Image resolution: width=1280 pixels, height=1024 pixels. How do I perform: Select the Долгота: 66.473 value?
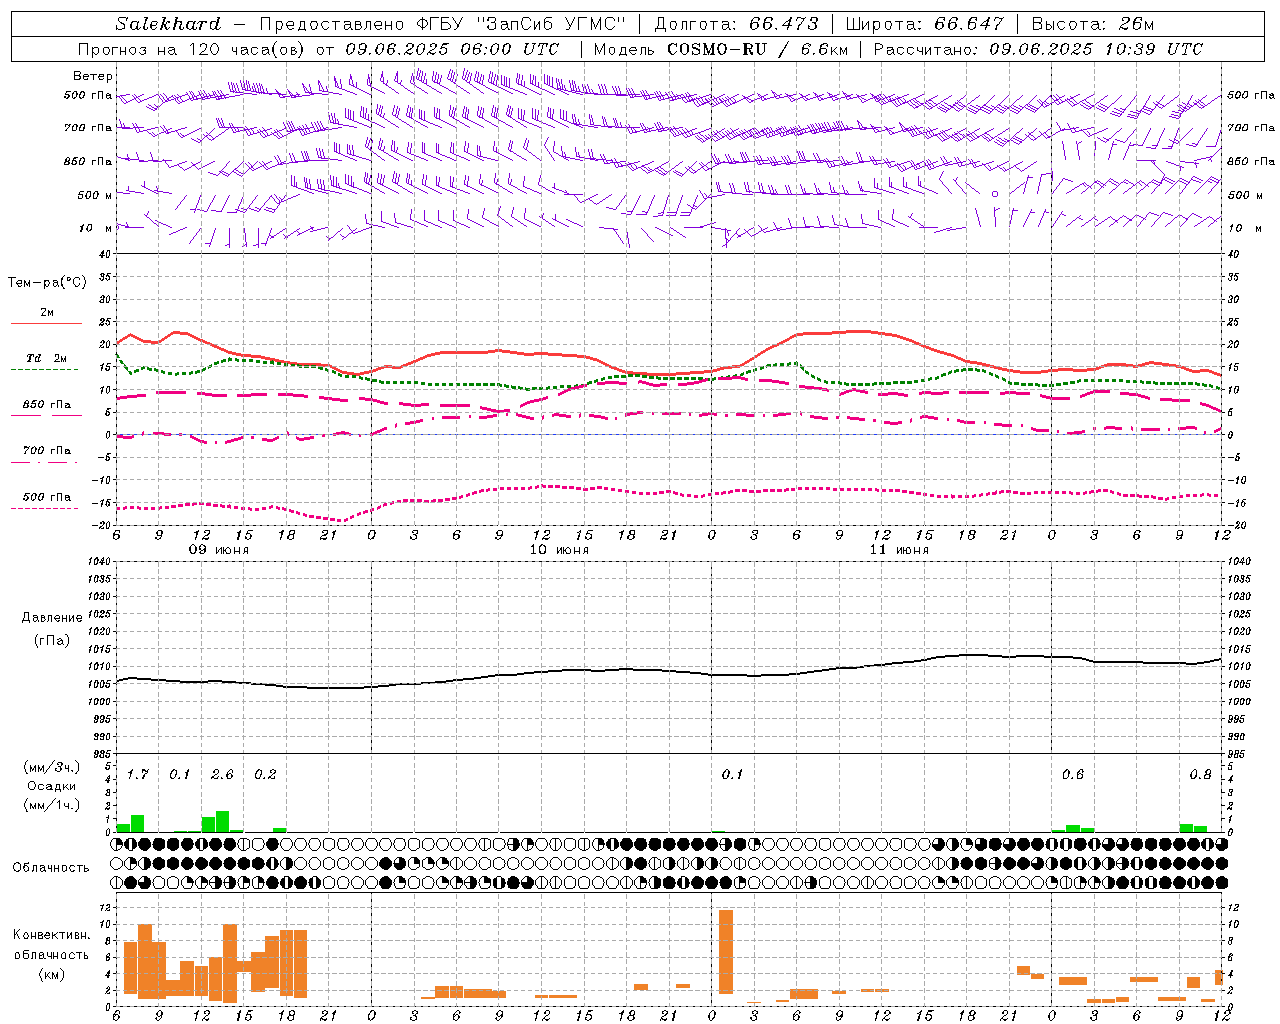tap(734, 24)
